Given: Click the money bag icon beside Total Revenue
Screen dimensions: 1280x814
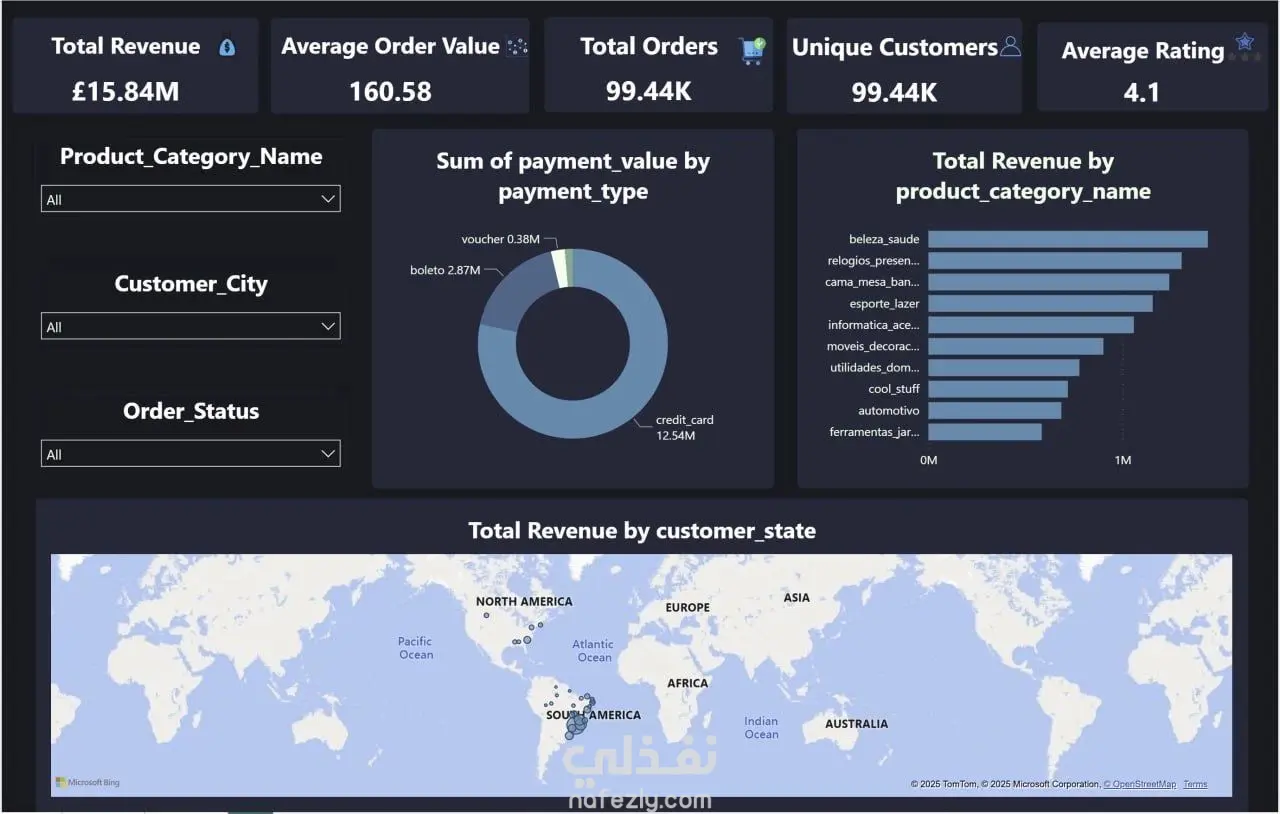Looking at the screenshot, I should pyautogui.click(x=227, y=47).
